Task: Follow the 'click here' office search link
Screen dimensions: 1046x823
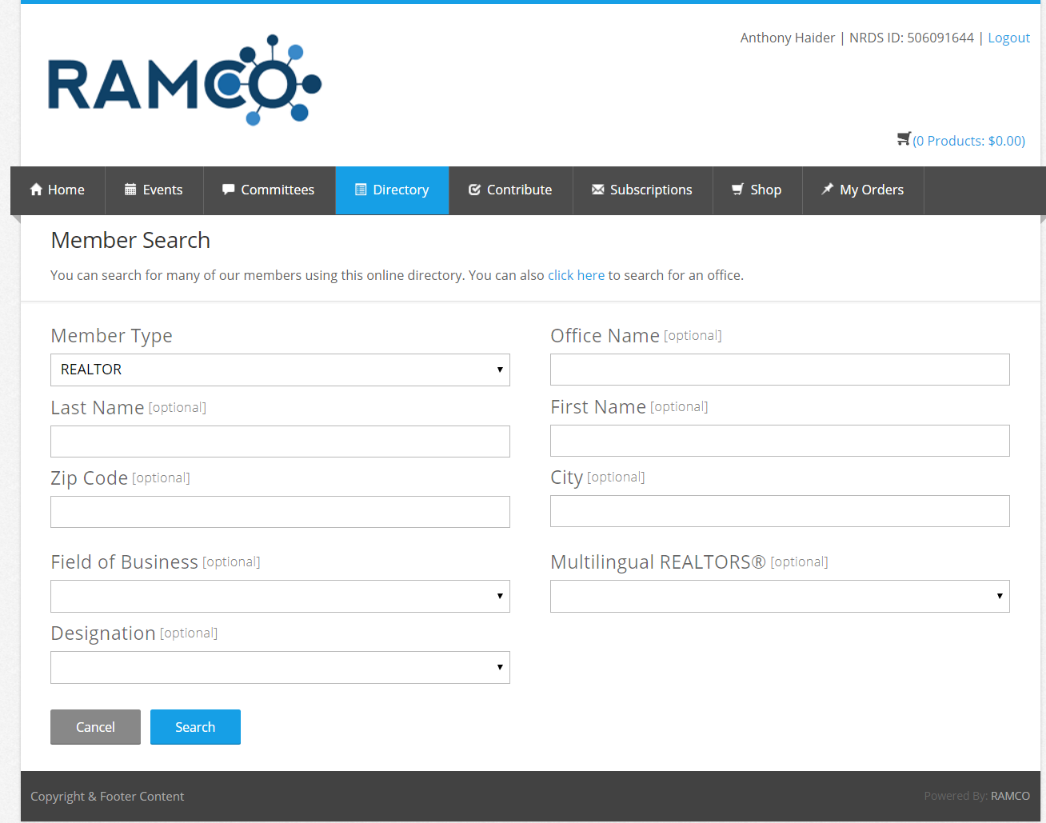Action: 576,275
